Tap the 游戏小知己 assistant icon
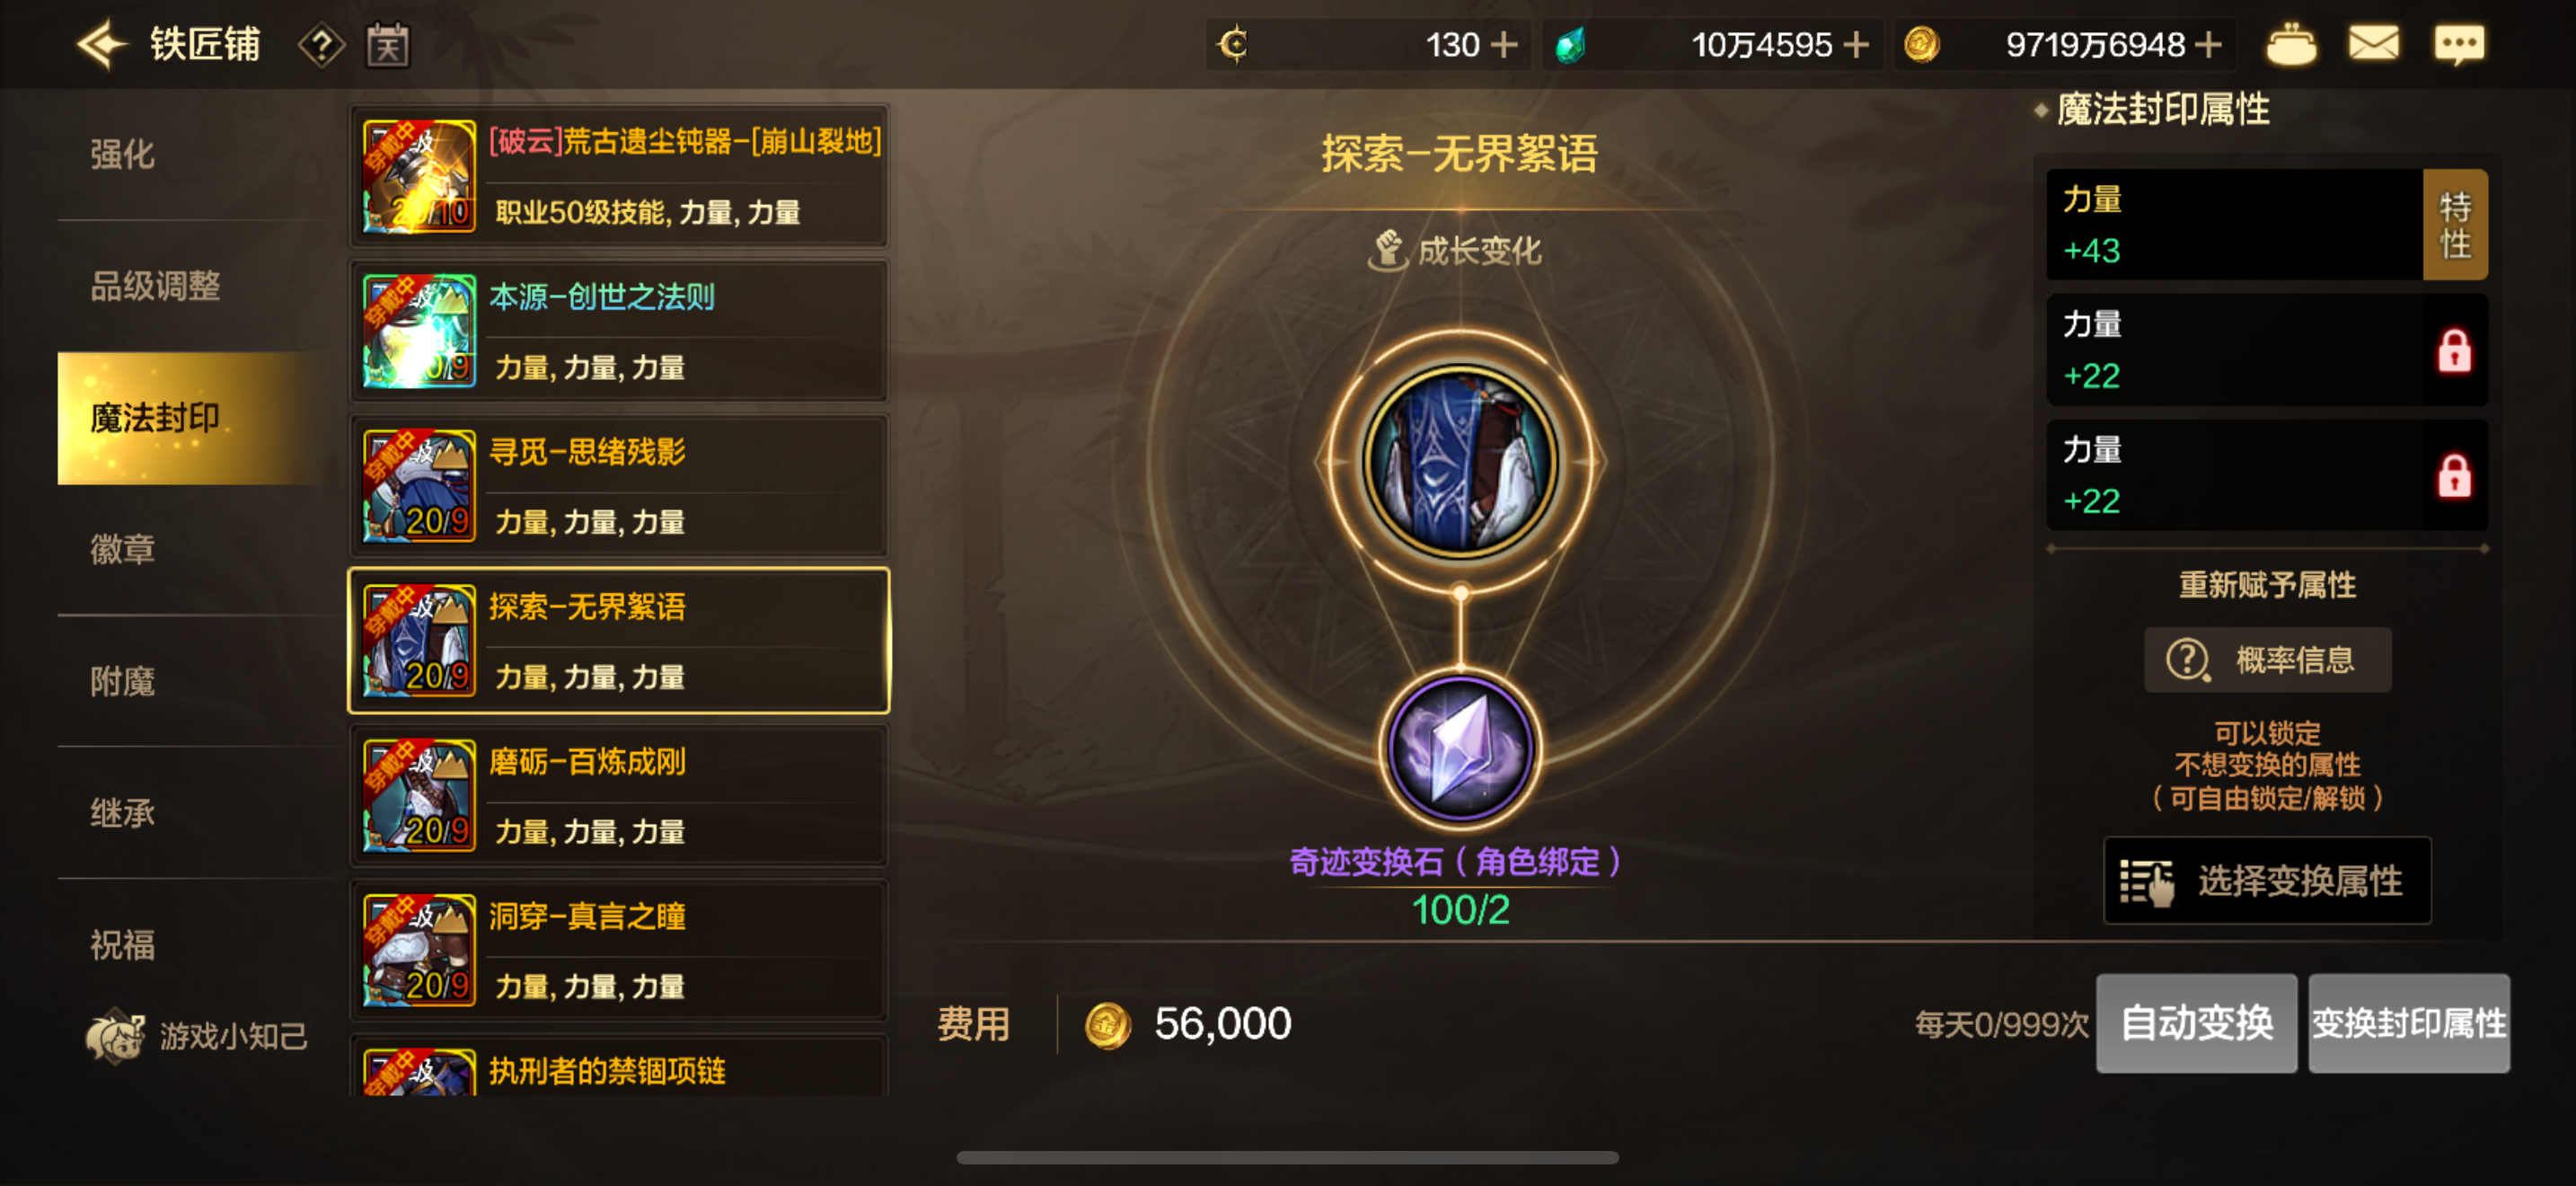This screenshot has height=1186, width=2576. [x=116, y=1036]
